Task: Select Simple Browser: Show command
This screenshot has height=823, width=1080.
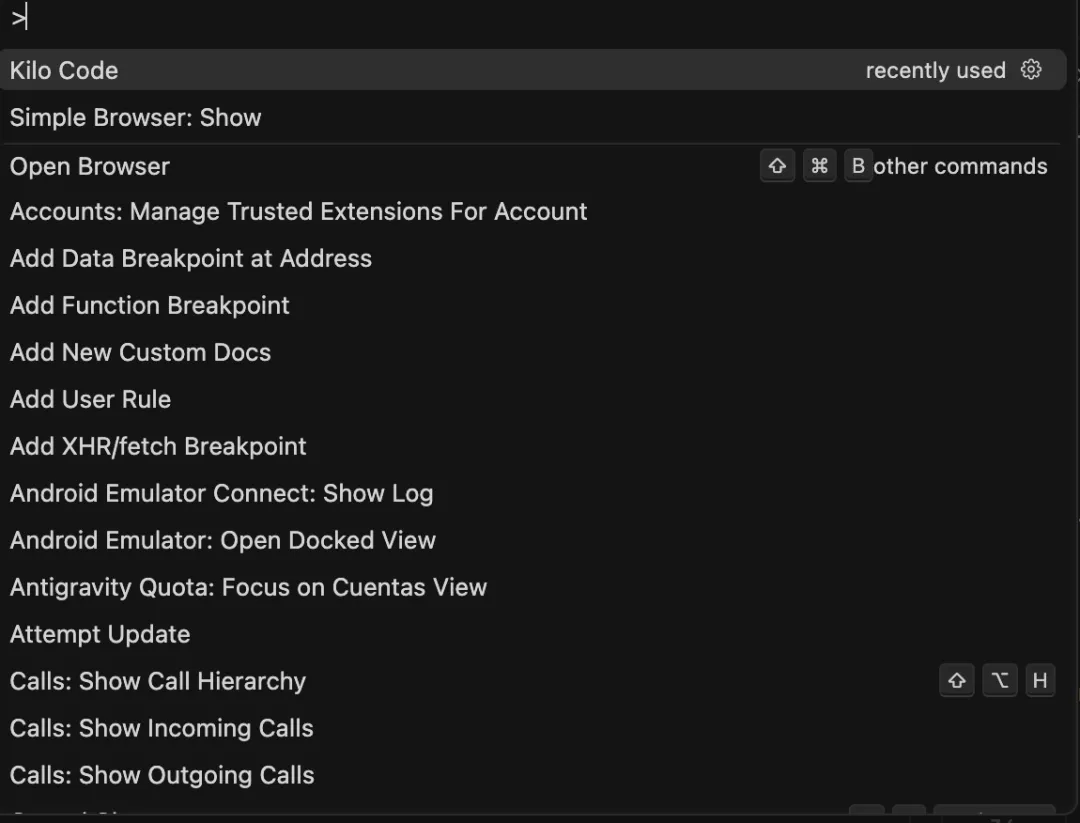Action: pyautogui.click(x=136, y=118)
